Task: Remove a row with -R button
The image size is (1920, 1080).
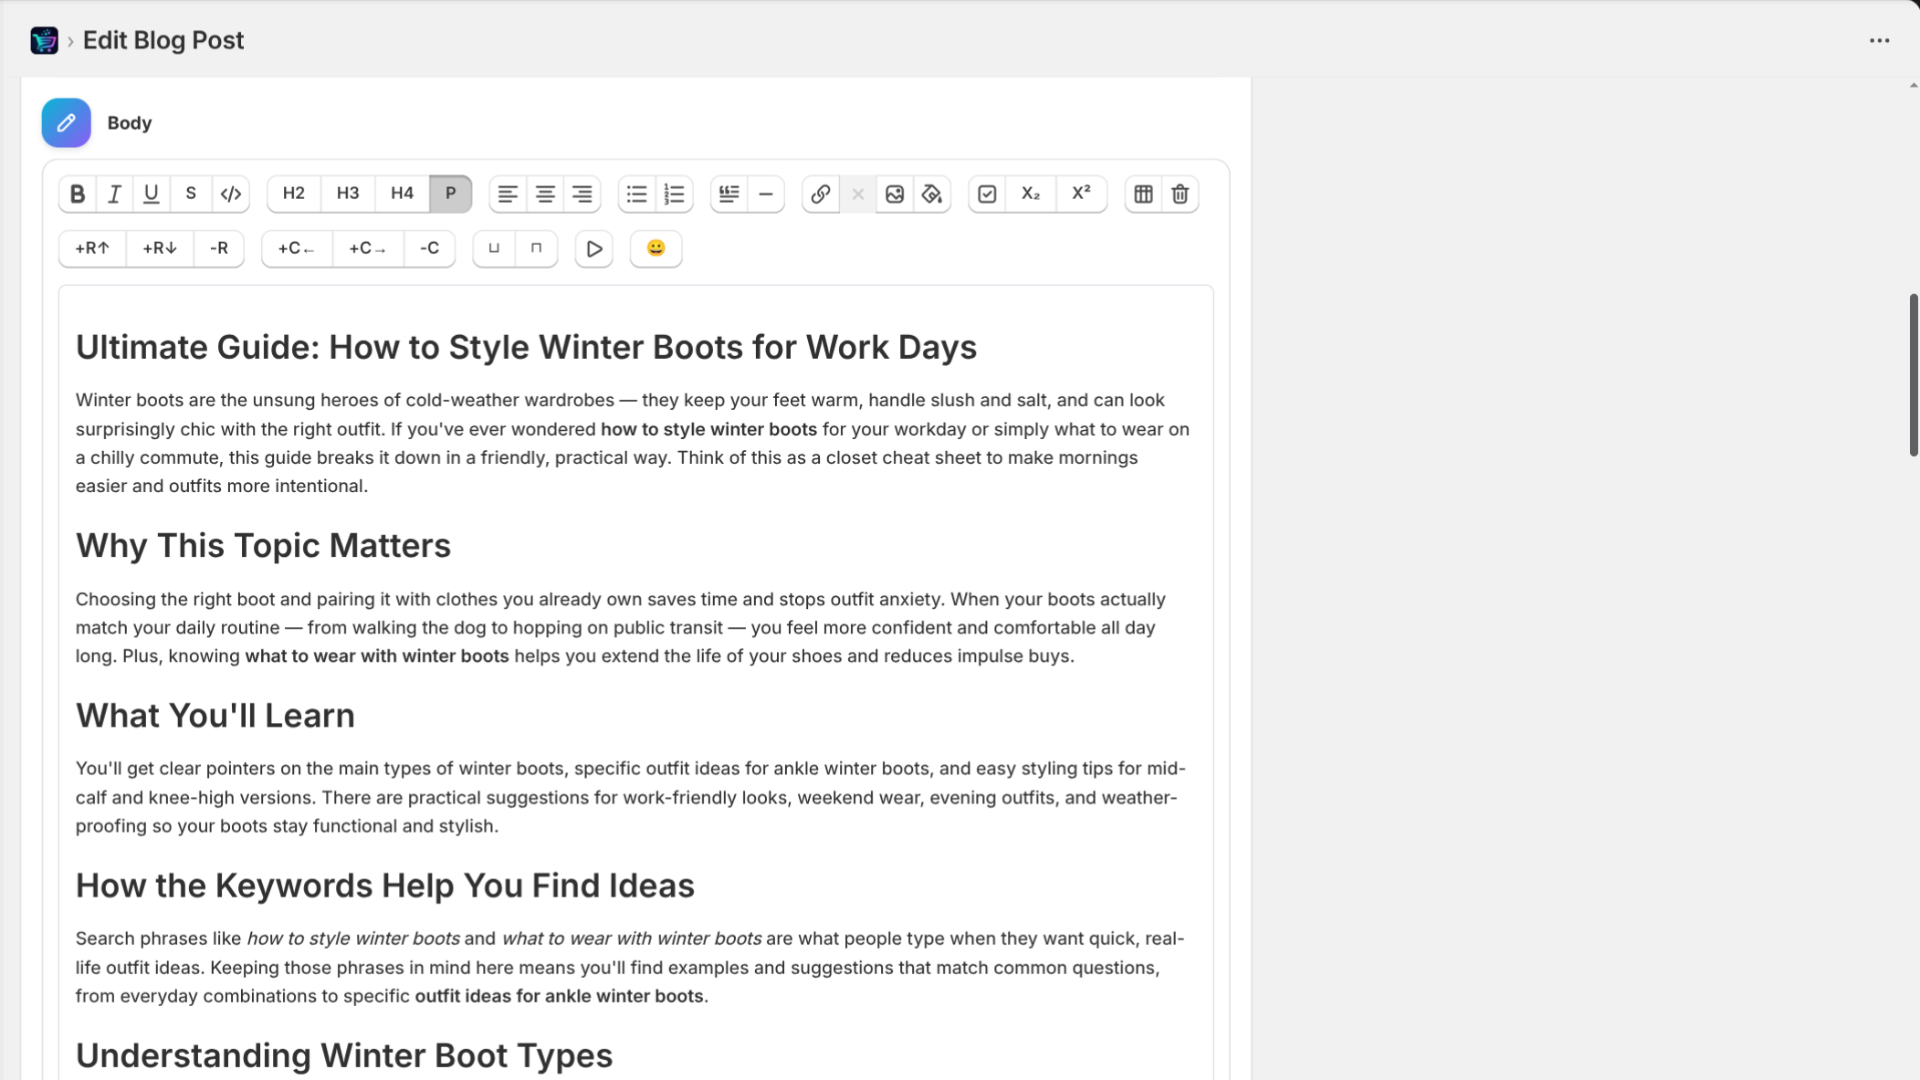Action: tap(219, 248)
